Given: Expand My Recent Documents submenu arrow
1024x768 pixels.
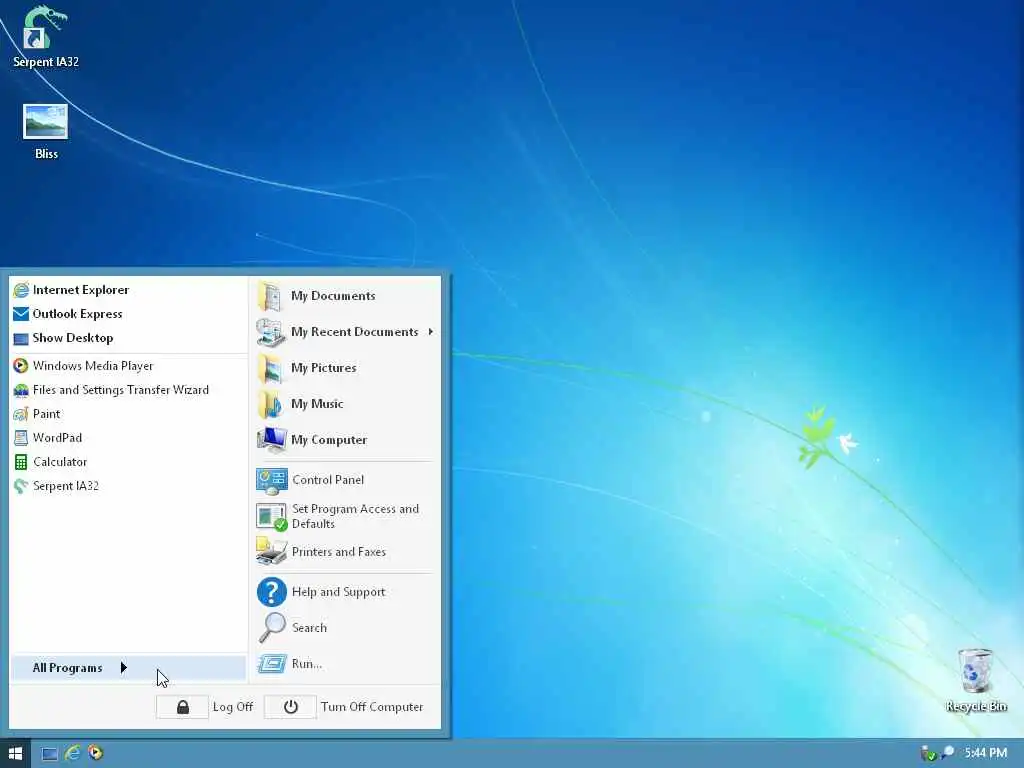Looking at the screenshot, I should [430, 332].
